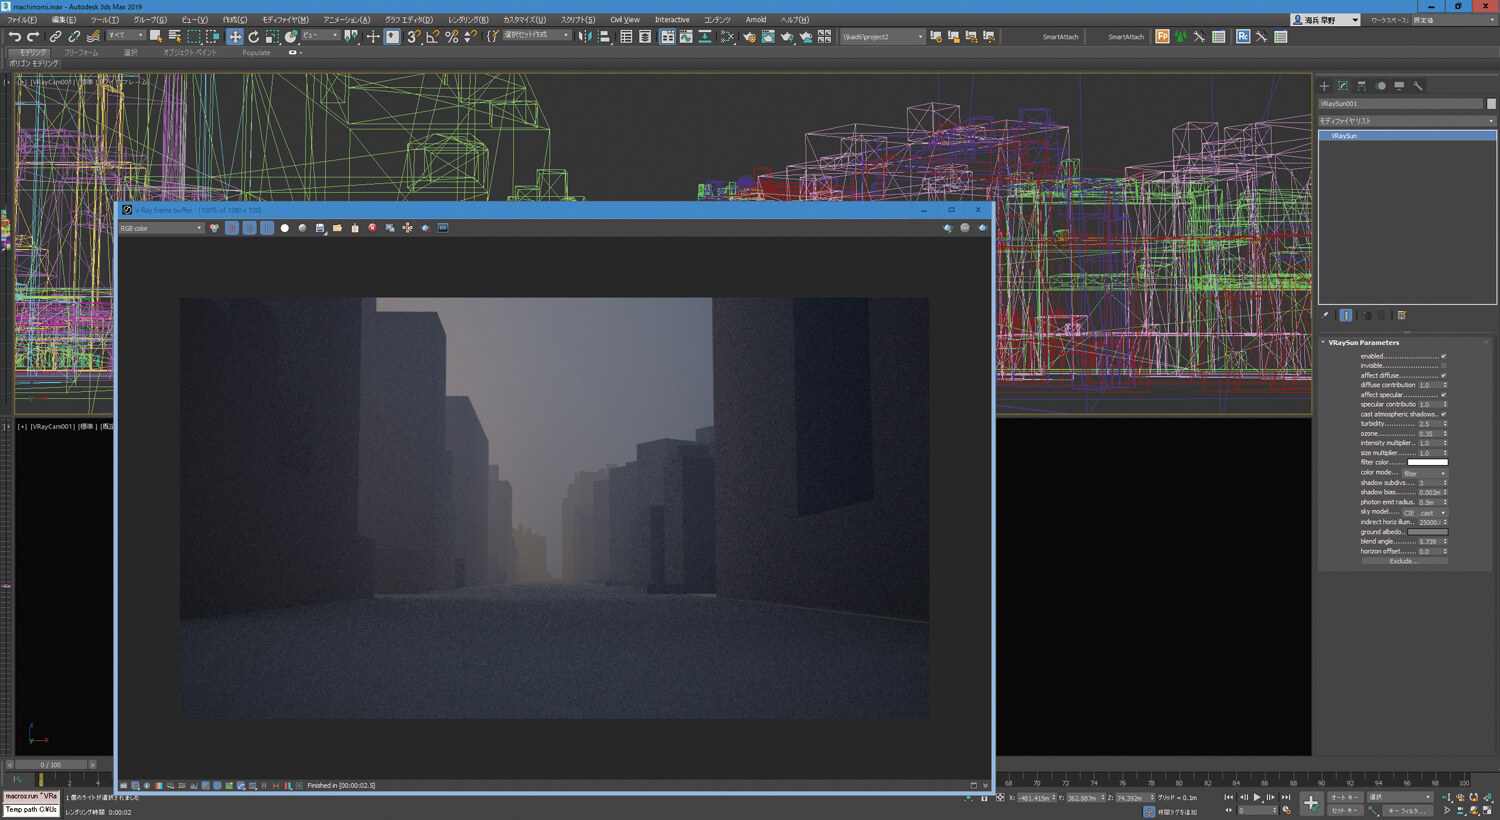
Task: Activate the Select and Rotate tool
Action: pos(253,37)
